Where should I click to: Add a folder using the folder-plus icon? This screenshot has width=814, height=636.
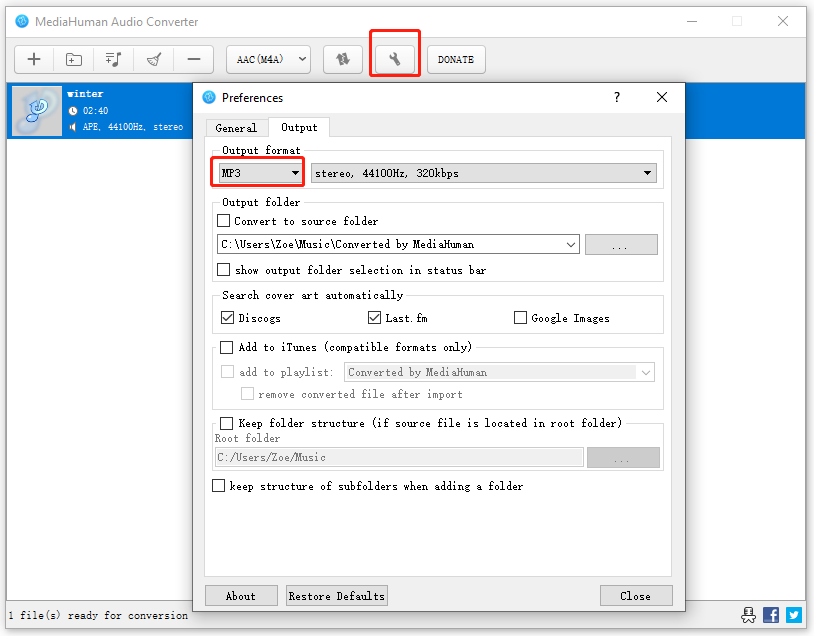tap(74, 59)
